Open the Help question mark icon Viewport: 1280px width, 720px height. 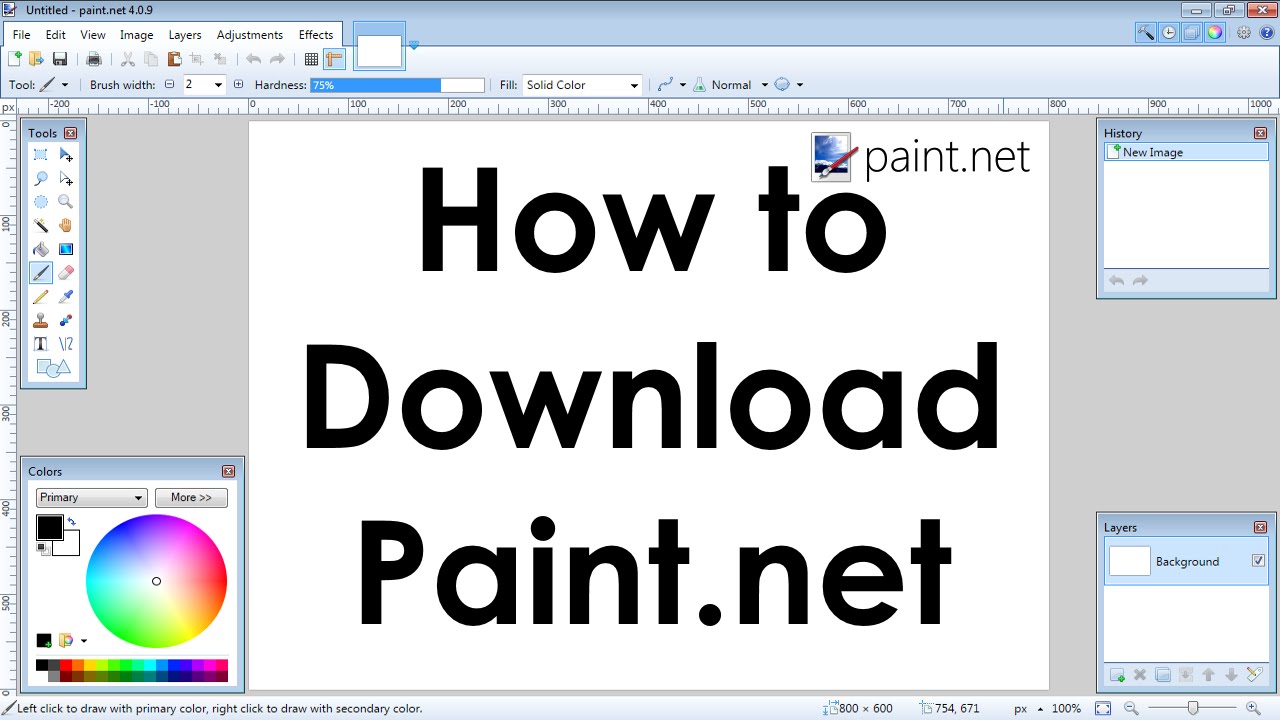coord(1266,33)
